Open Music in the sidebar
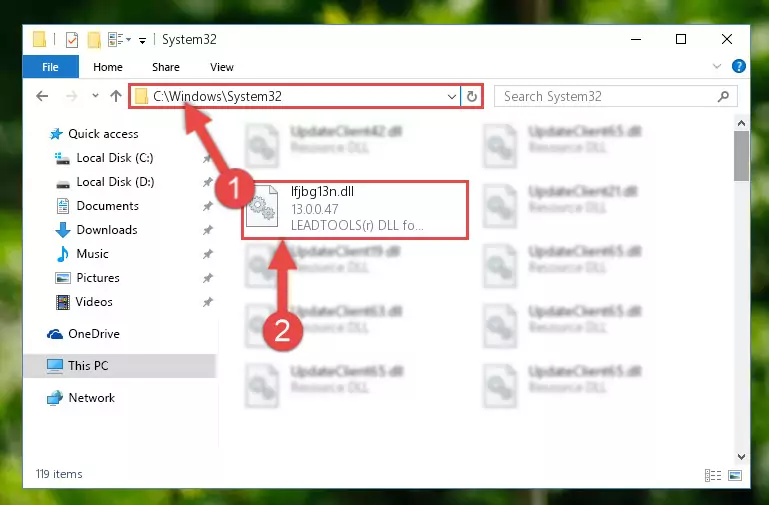Screen dimensions: 769x505 (92, 254)
